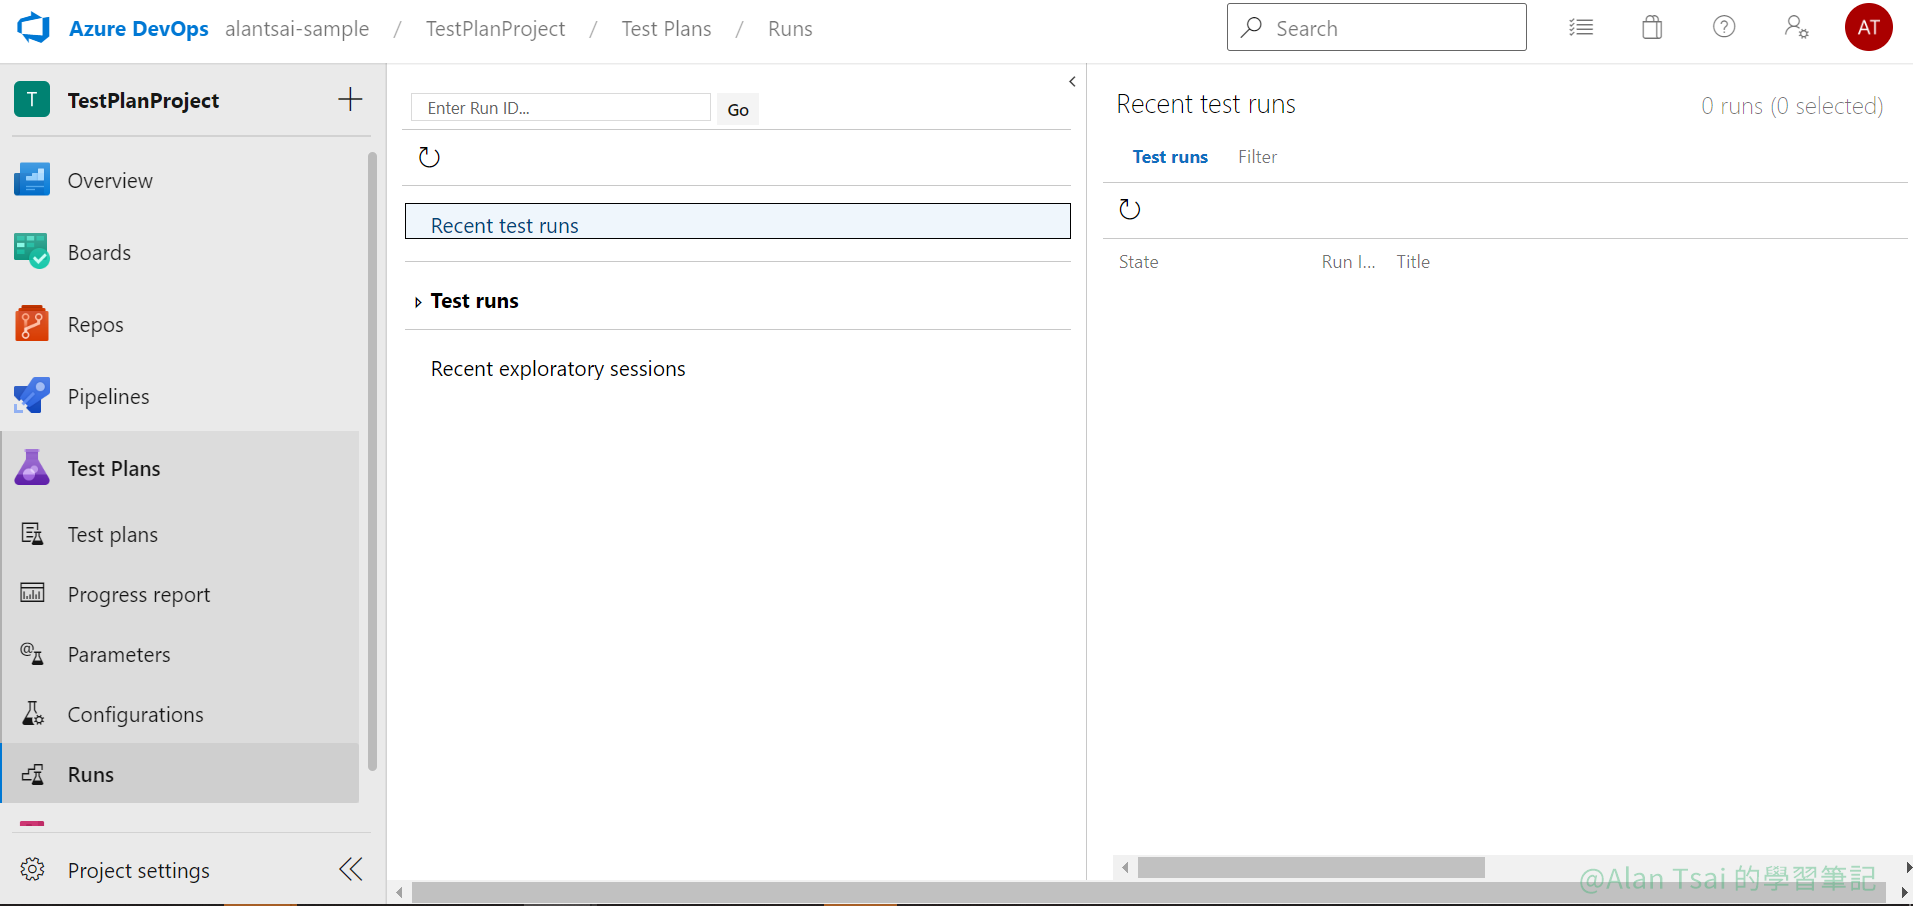Expand the Test runs tree node
This screenshot has height=906, width=1913.
[418, 302]
